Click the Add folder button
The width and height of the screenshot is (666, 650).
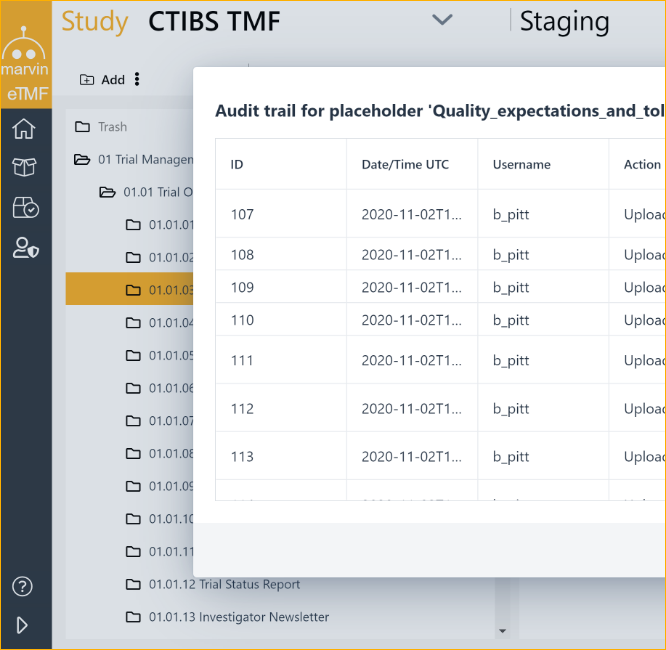coord(102,80)
